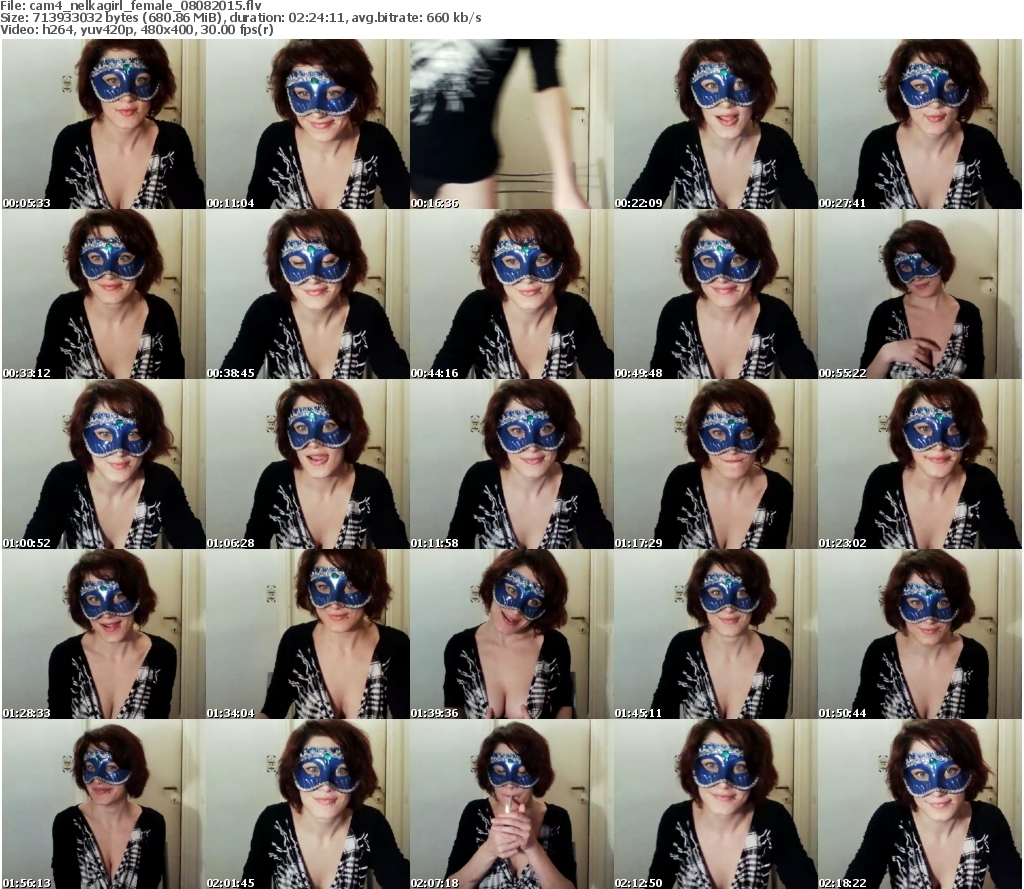Screen dimensions: 1024x889
Task: Click the thumbnail at 02:01:45
Action: coord(308,804)
